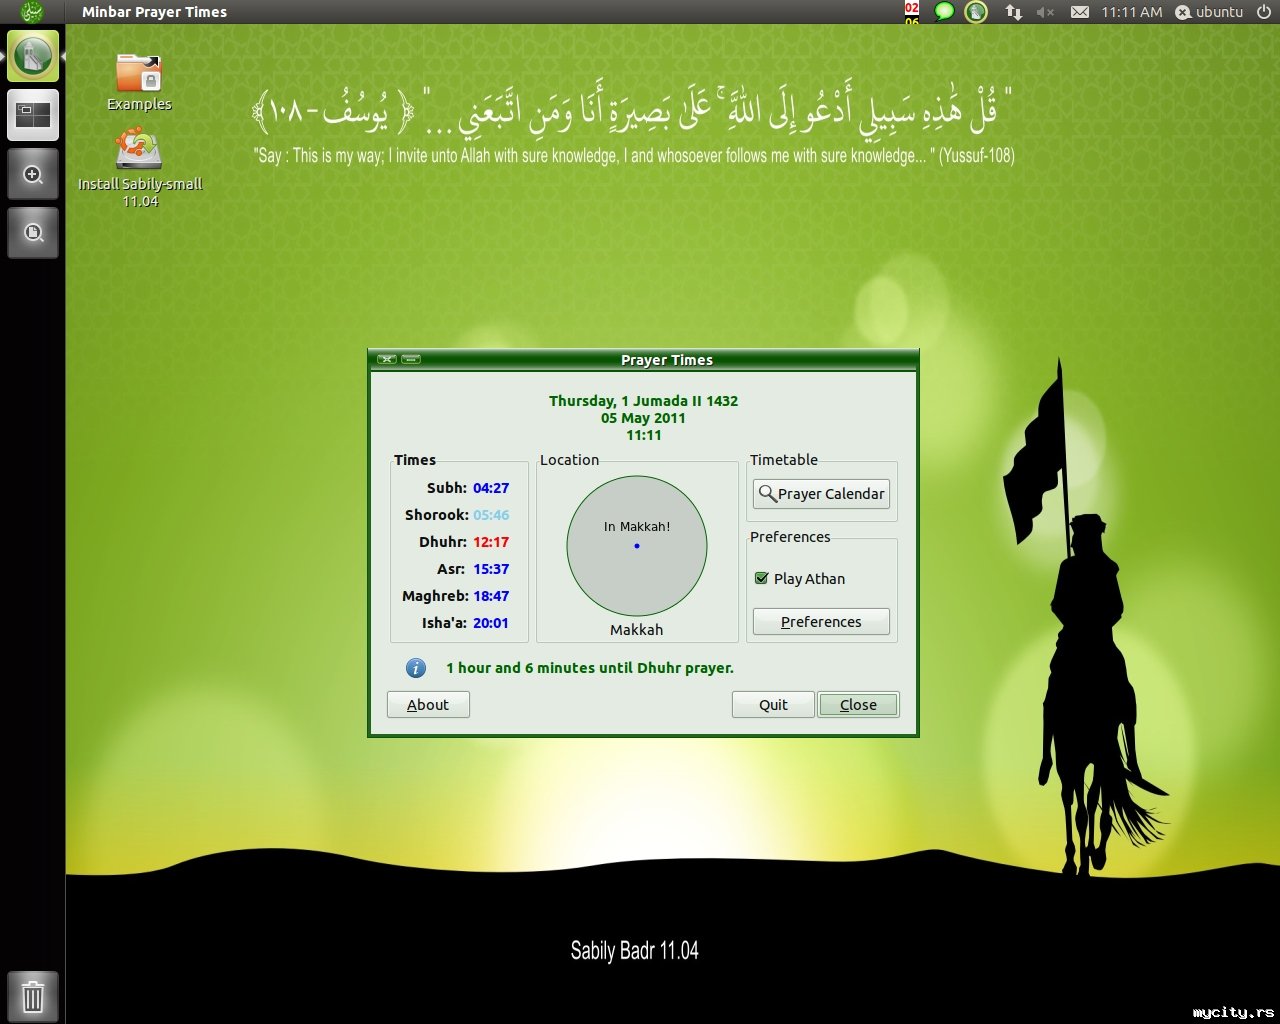Viewport: 1280px width, 1024px height.
Task: Click the "Makkah" city label under the circle
Action: [637, 630]
